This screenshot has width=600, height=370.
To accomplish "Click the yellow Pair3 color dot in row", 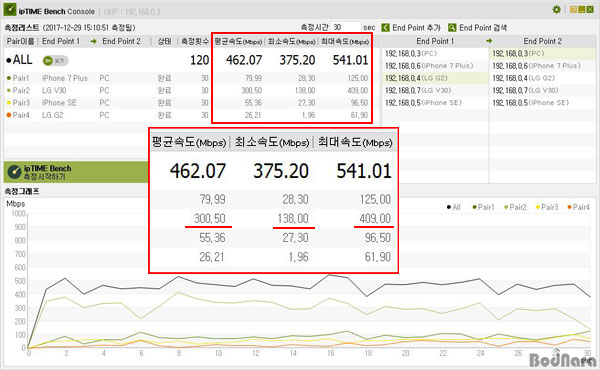I will click(x=9, y=103).
